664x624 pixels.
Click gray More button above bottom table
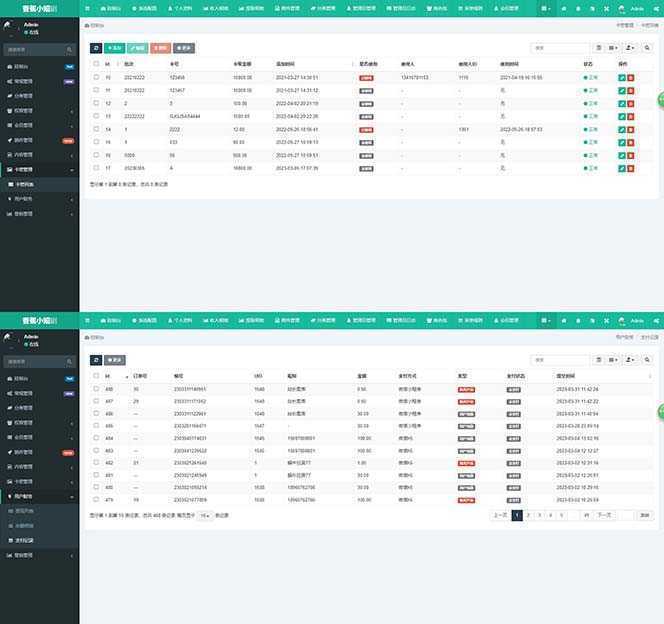point(114,360)
